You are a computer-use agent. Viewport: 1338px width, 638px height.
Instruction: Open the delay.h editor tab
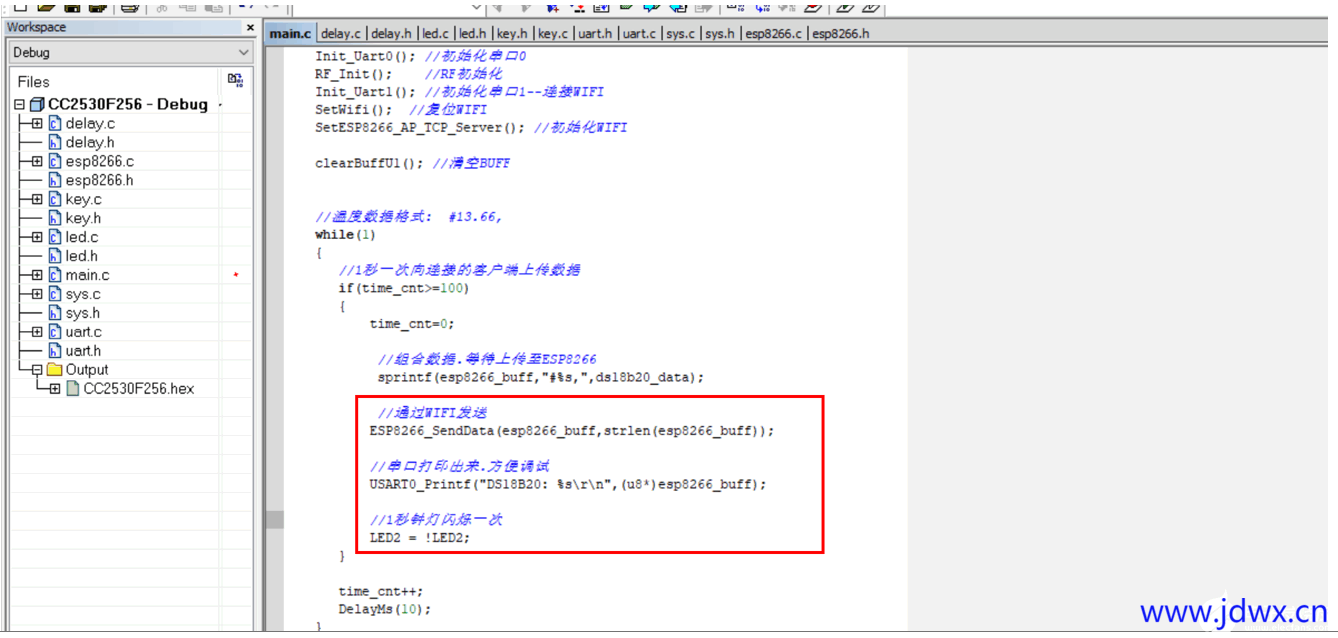pyautogui.click(x=392, y=34)
